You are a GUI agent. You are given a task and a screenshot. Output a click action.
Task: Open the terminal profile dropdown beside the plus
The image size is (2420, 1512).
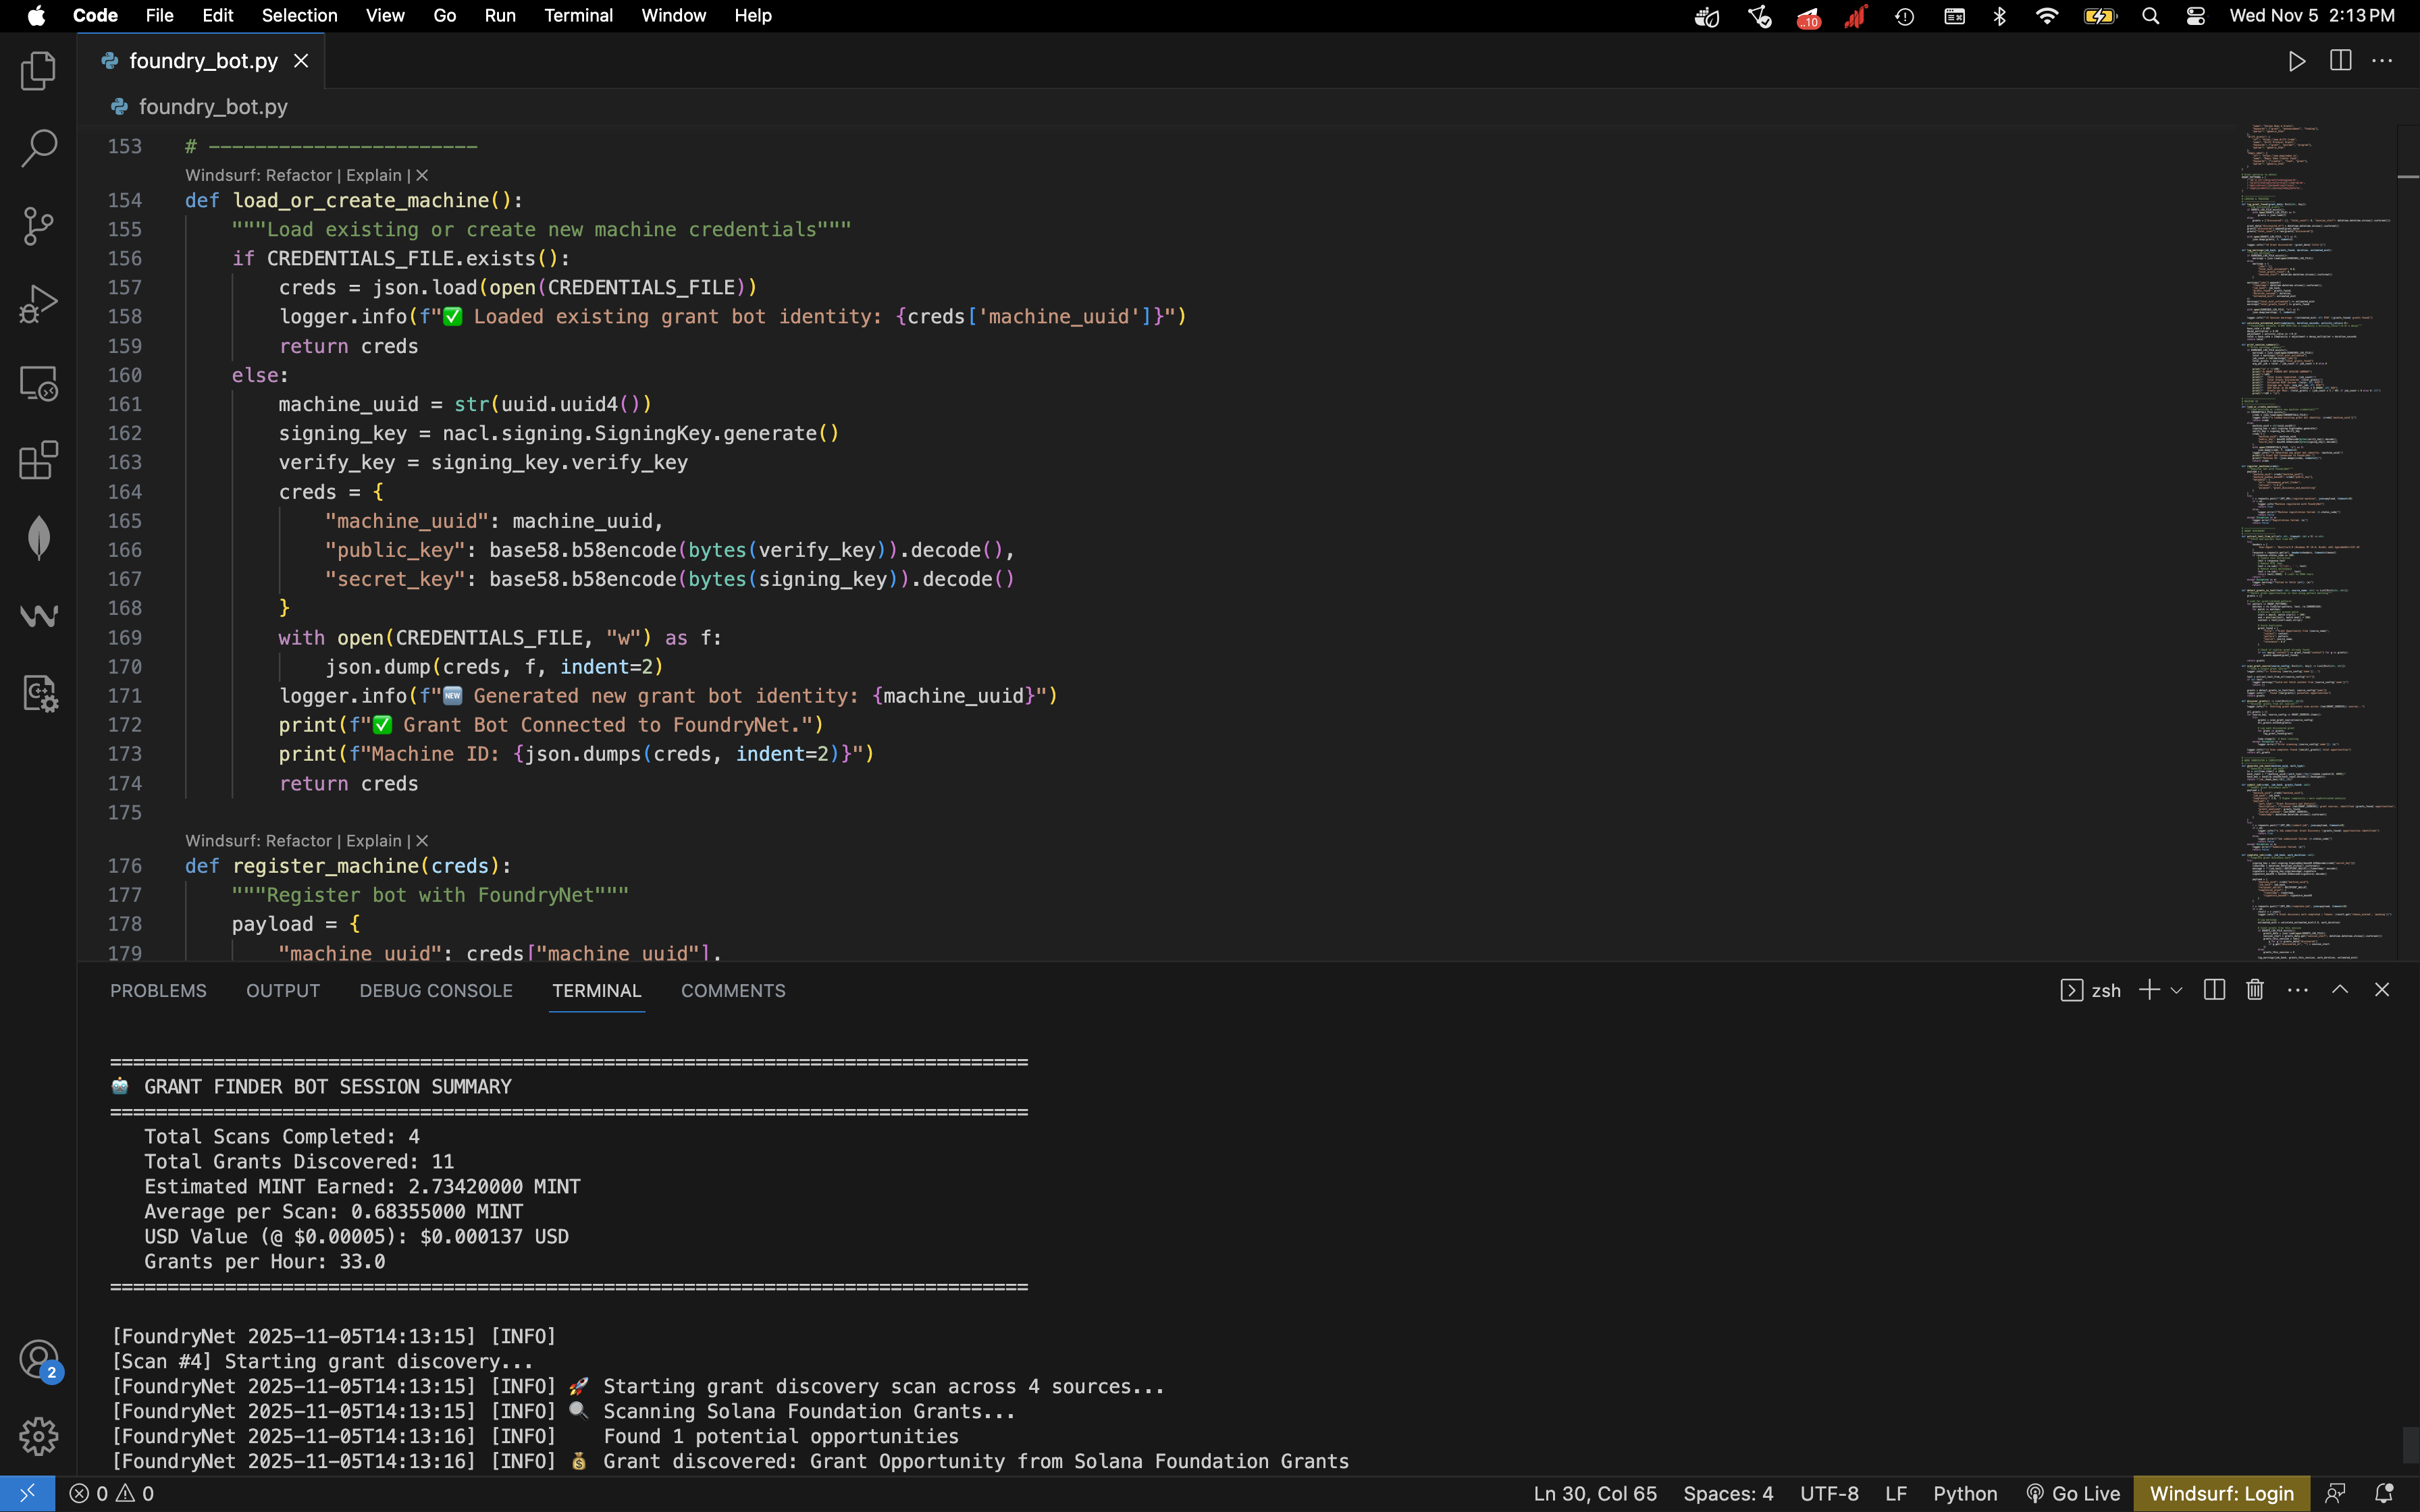[x=2177, y=990]
